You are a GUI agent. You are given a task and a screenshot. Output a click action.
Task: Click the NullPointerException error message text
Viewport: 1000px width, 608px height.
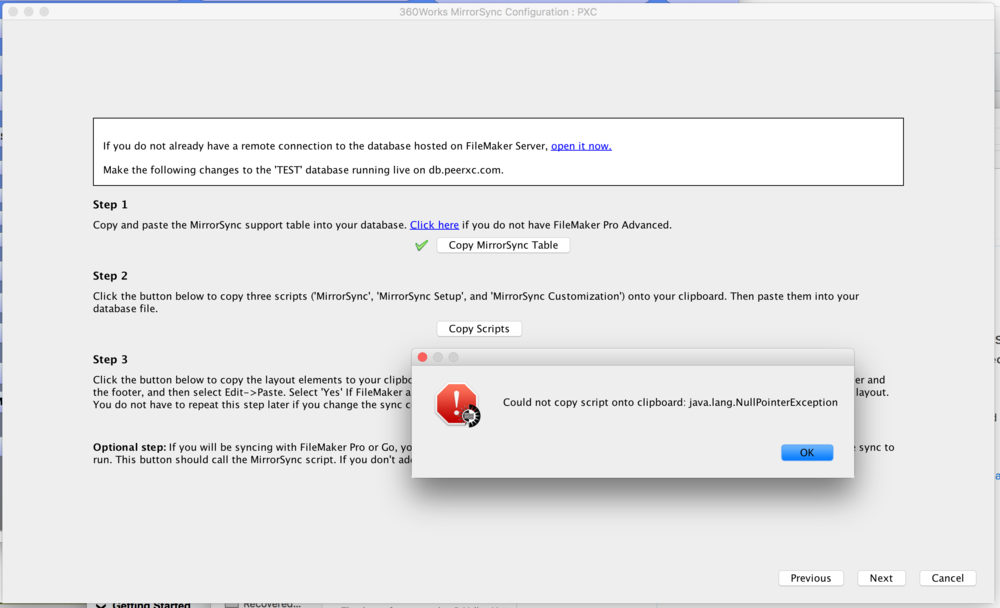coord(670,403)
